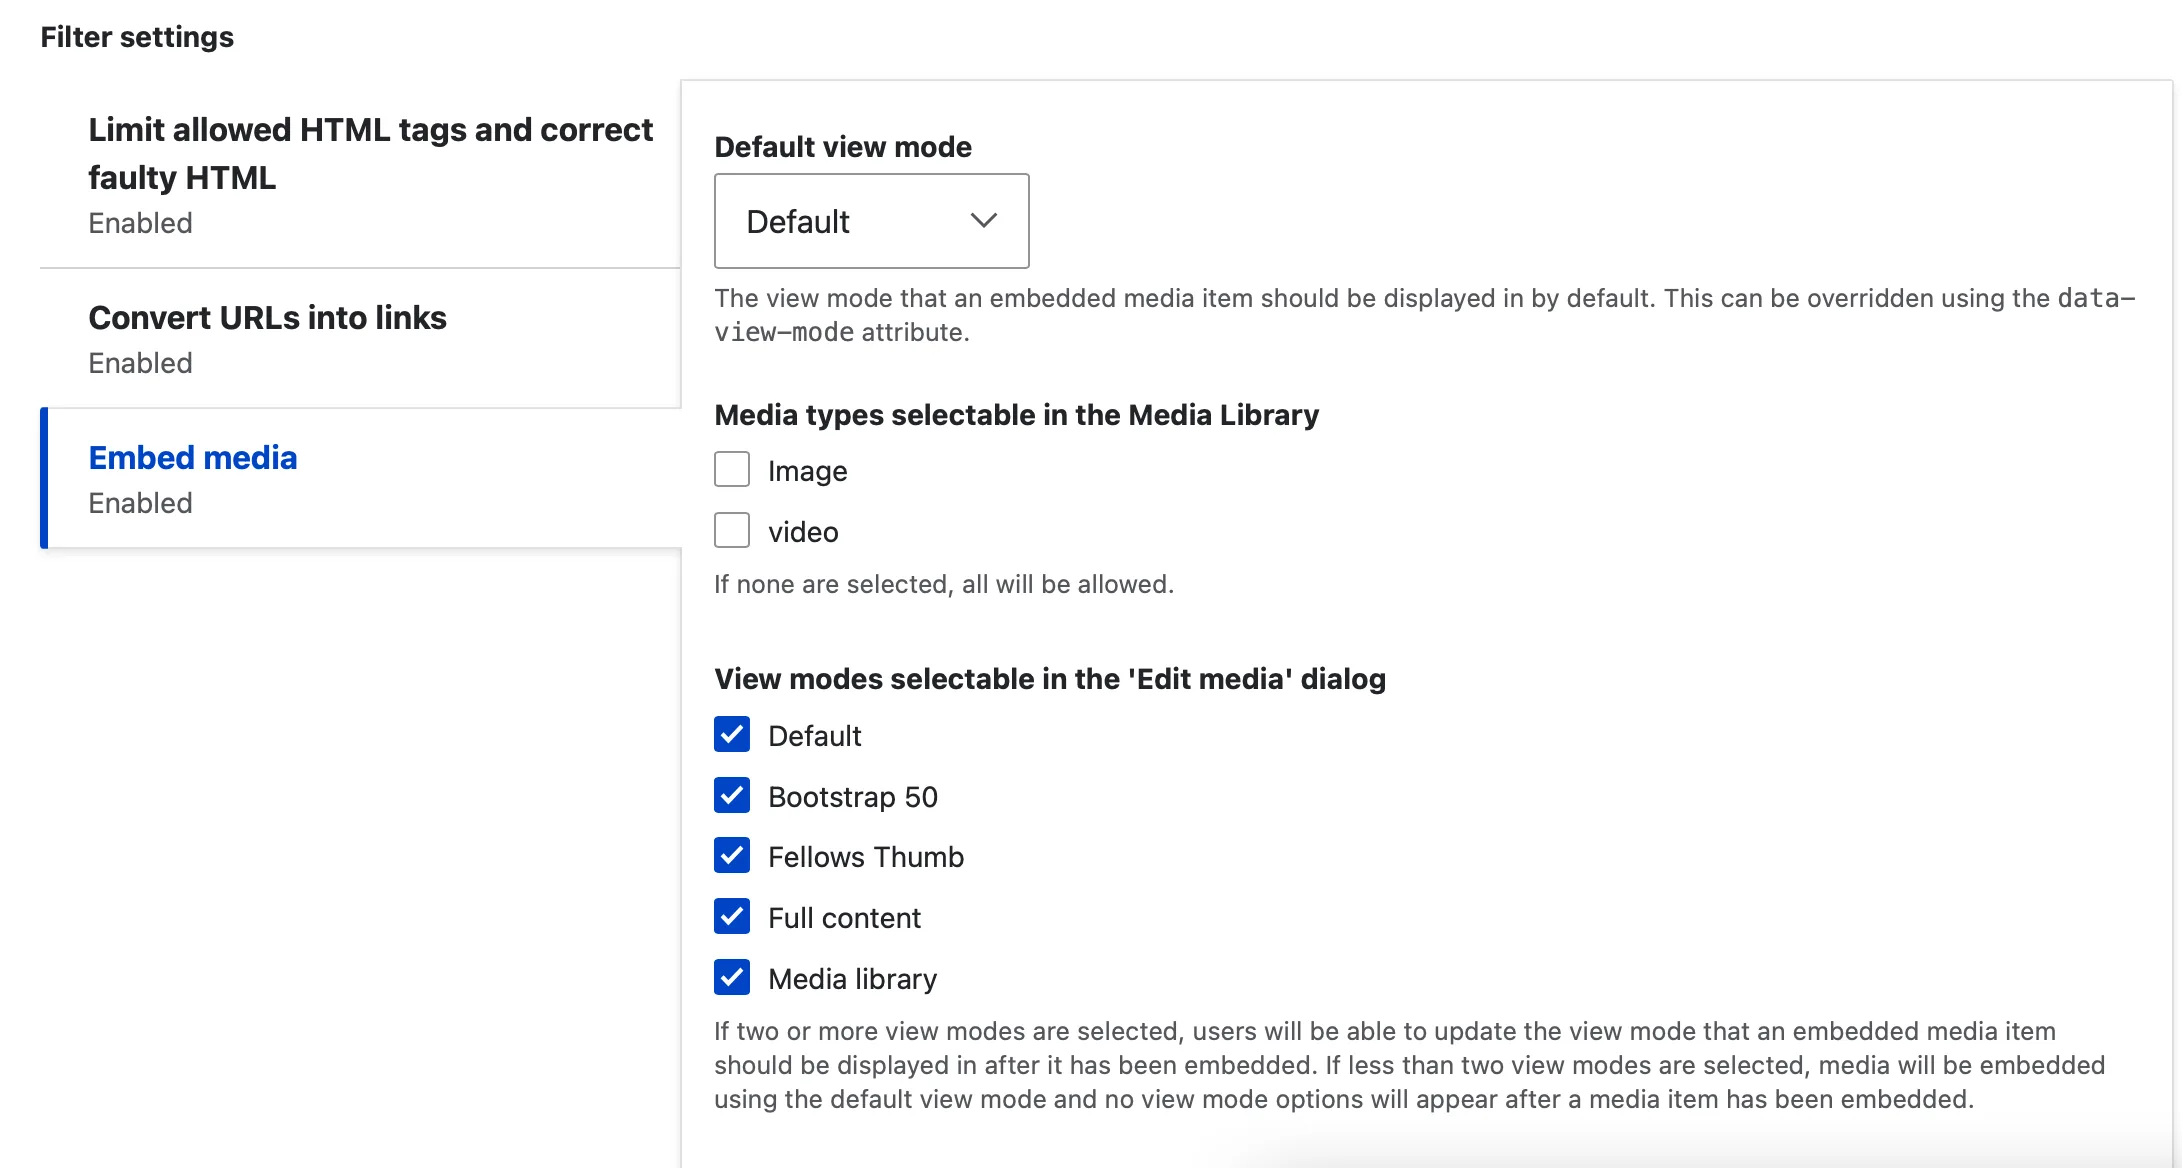Click 'View modes selectable in the Edit media dialog' label
Image resolution: width=2182 pixels, height=1168 pixels.
click(1050, 679)
